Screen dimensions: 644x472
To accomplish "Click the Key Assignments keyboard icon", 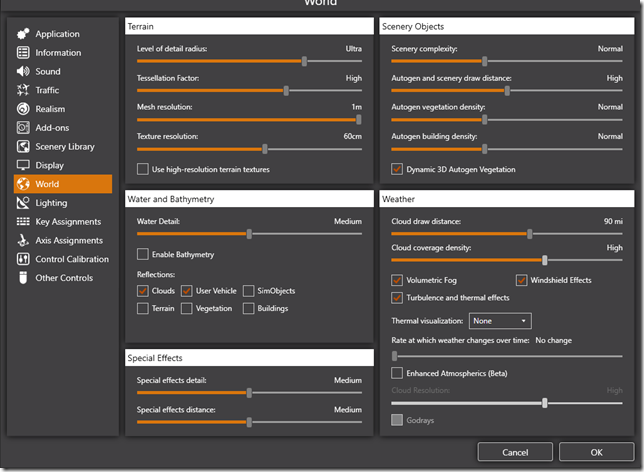I will tap(23, 221).
